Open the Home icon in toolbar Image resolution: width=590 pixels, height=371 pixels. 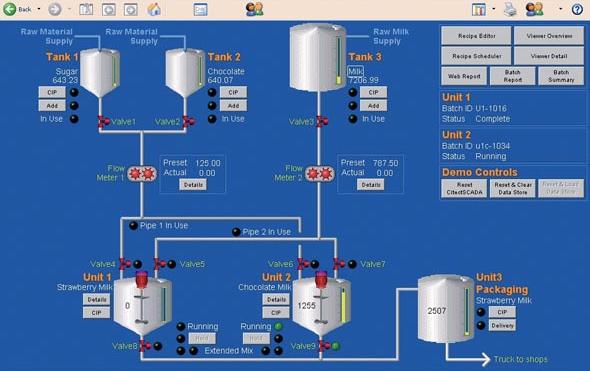(154, 9)
